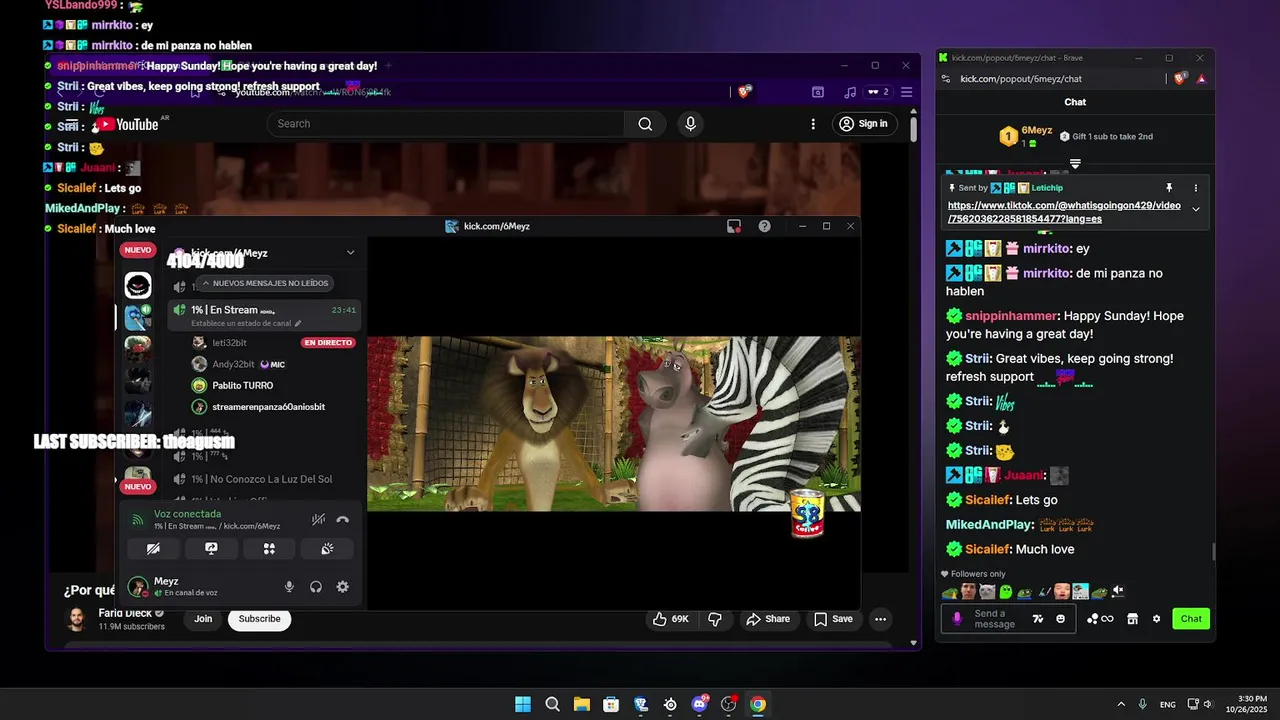The image size is (1280, 720).
Task: Unpin message via pin icon in Kick chat
Action: pyautogui.click(x=1169, y=188)
